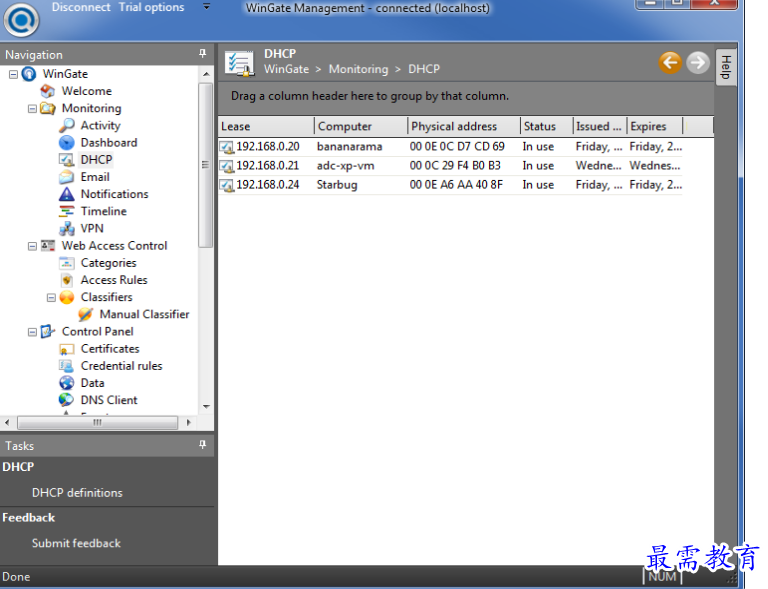Toggle the Tasks panel pushpin

203,445
